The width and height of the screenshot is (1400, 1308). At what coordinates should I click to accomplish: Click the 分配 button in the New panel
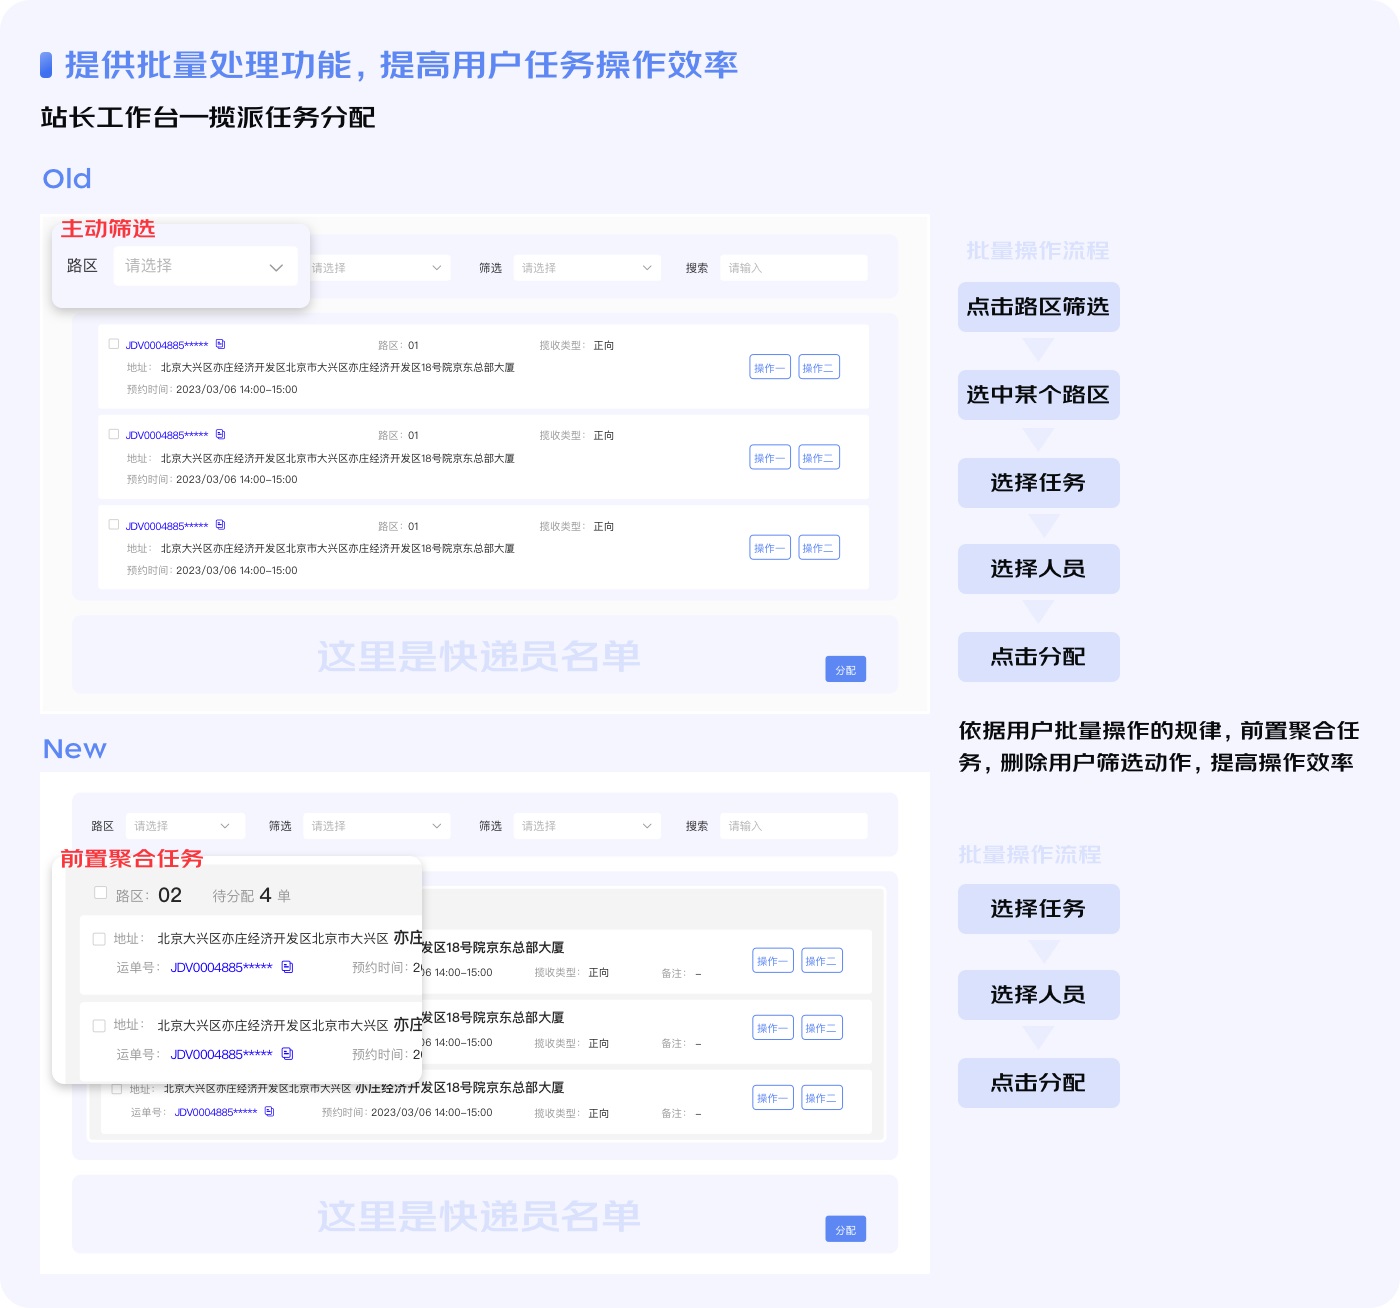coord(845,1230)
